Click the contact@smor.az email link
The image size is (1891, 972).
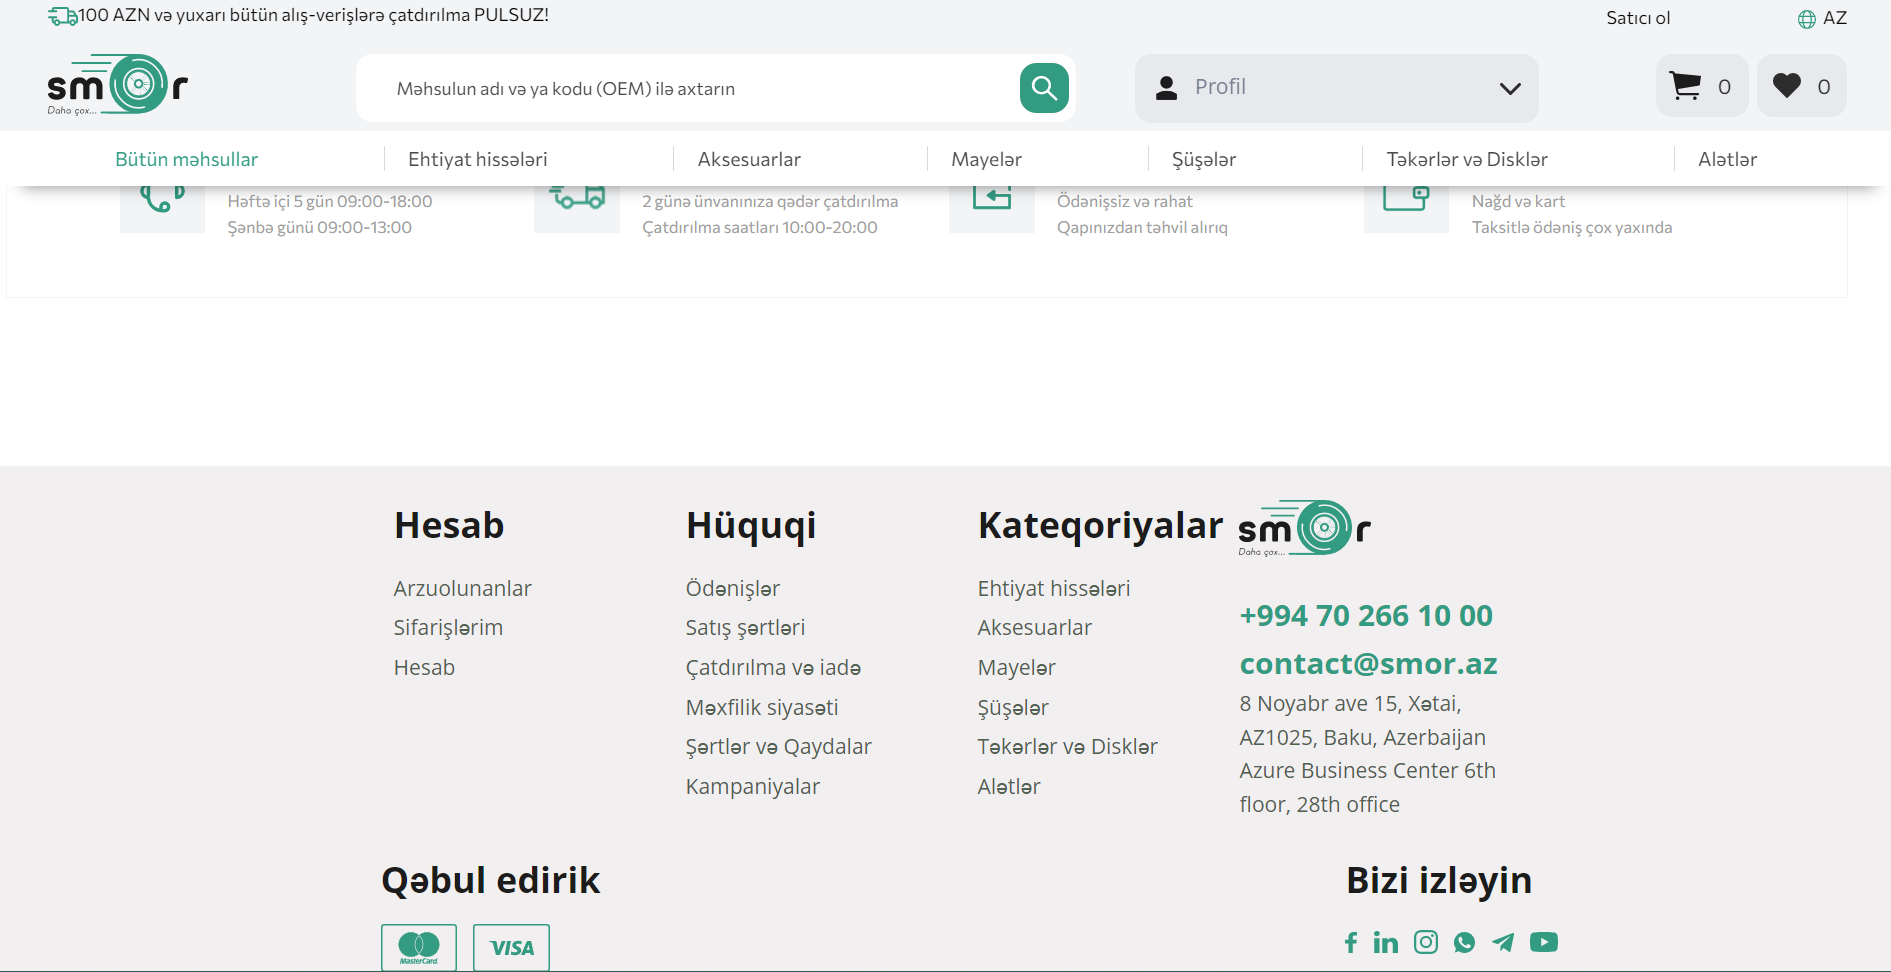(x=1368, y=664)
